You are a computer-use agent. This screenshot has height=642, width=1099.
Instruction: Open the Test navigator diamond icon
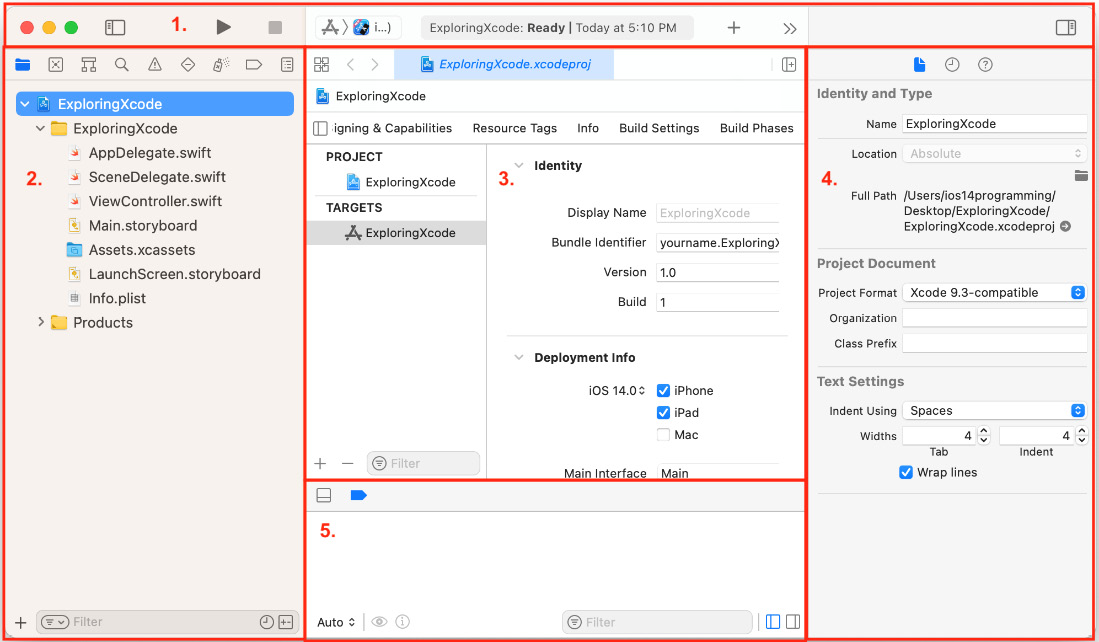click(x=188, y=64)
